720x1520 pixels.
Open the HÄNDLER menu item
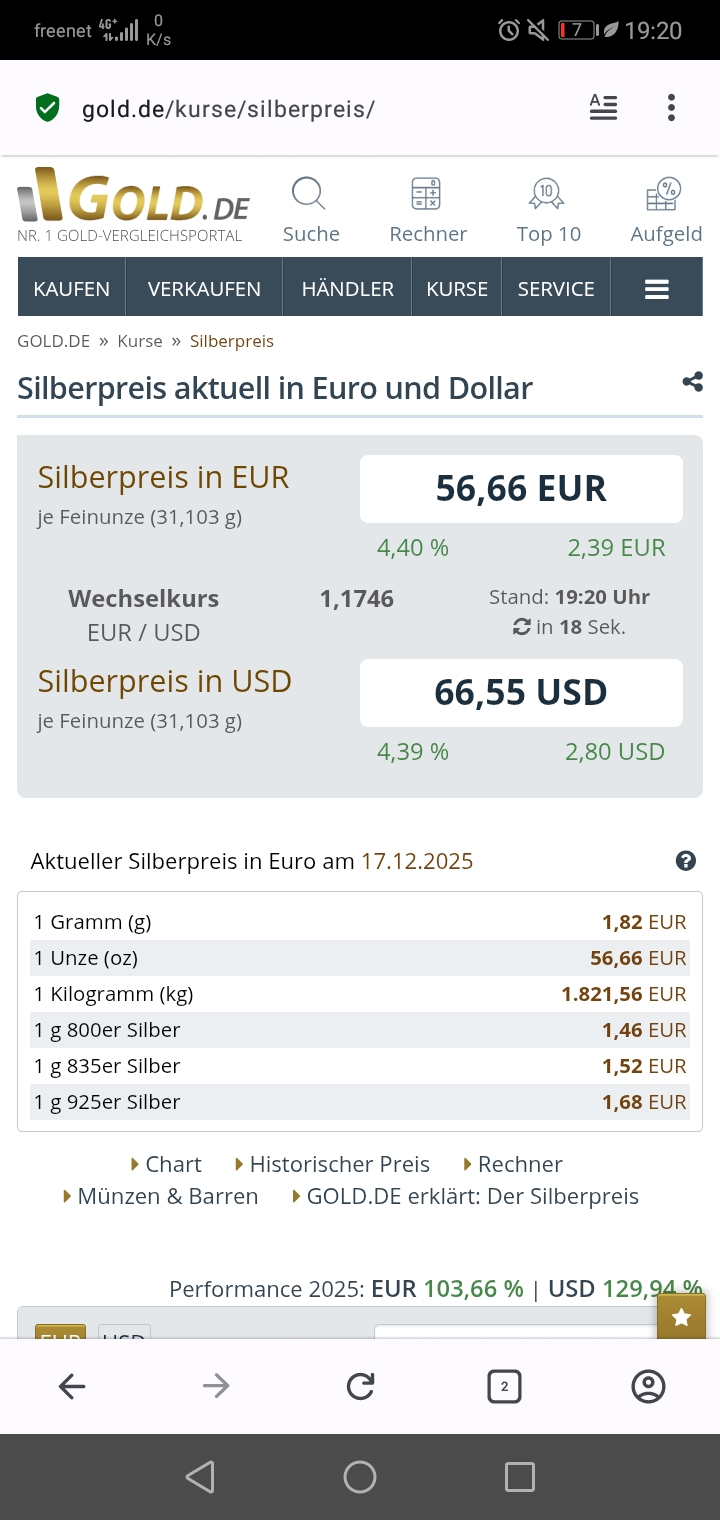(348, 289)
